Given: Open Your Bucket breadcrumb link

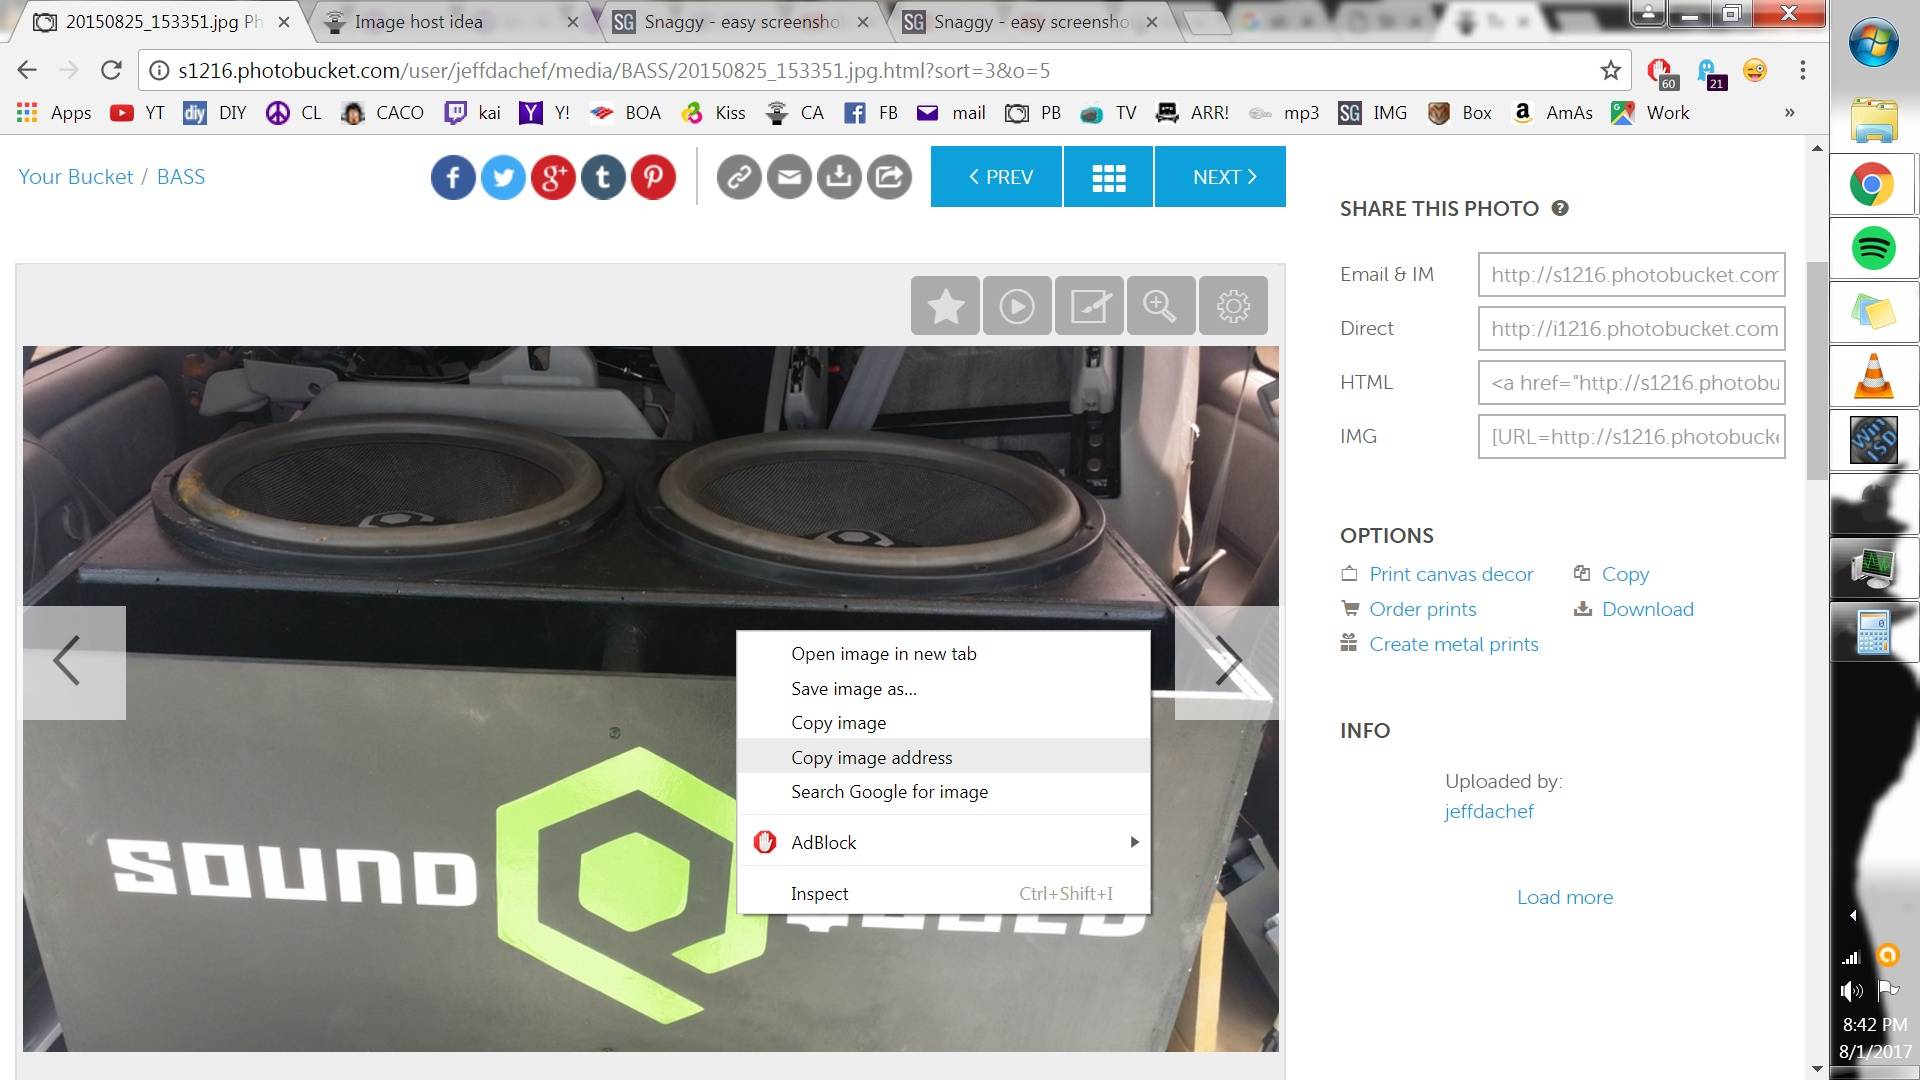Looking at the screenshot, I should (76, 177).
